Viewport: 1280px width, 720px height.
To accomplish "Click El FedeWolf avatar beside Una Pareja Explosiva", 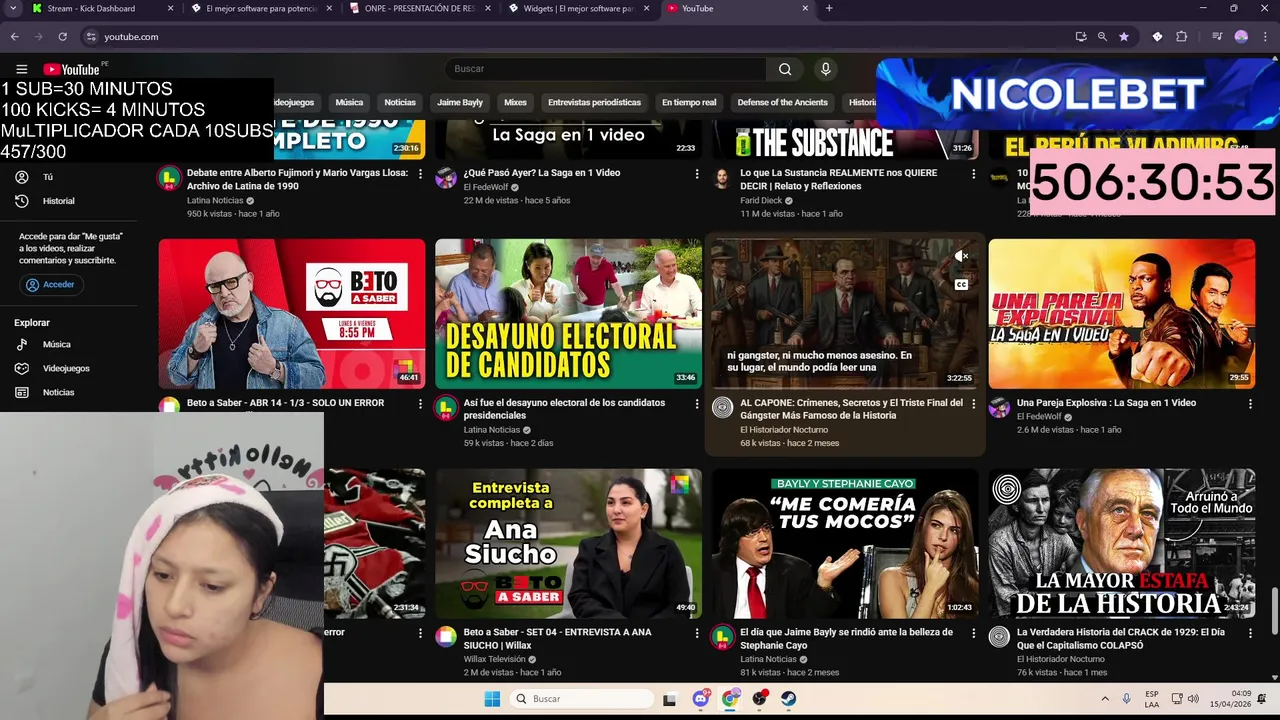I will coord(999,407).
